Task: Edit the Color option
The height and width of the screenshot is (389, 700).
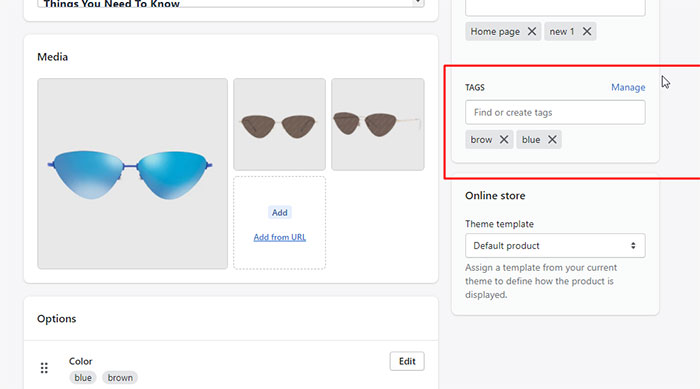Action: coord(407,361)
